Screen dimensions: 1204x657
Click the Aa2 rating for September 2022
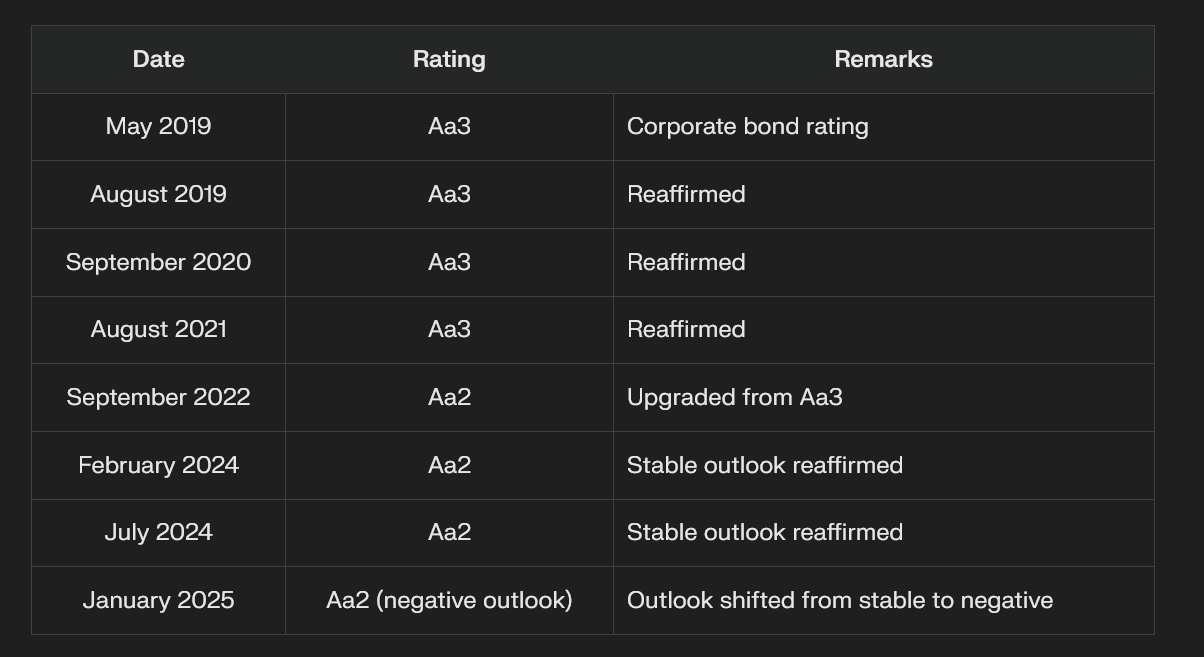click(449, 397)
